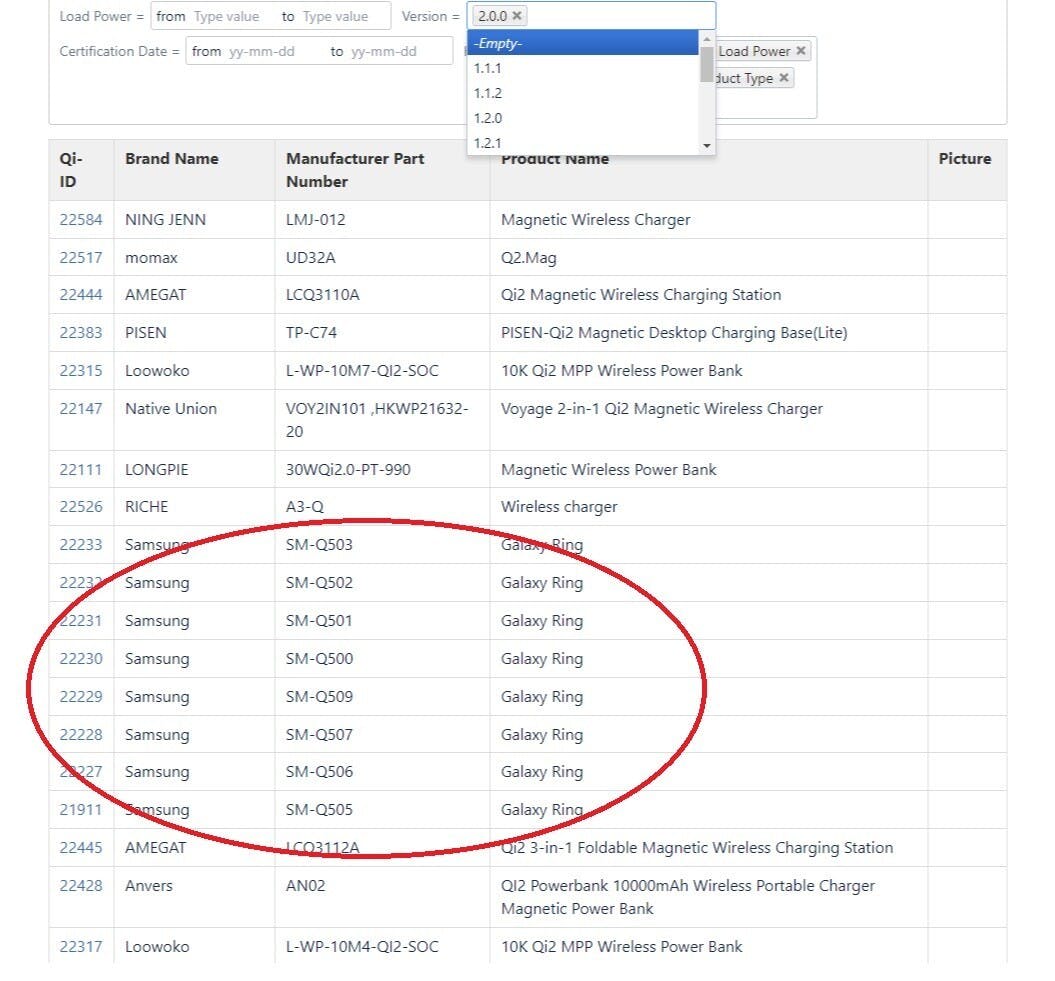Open Qi-ID 22428 link
The image size is (1055, 981).
[81, 885]
